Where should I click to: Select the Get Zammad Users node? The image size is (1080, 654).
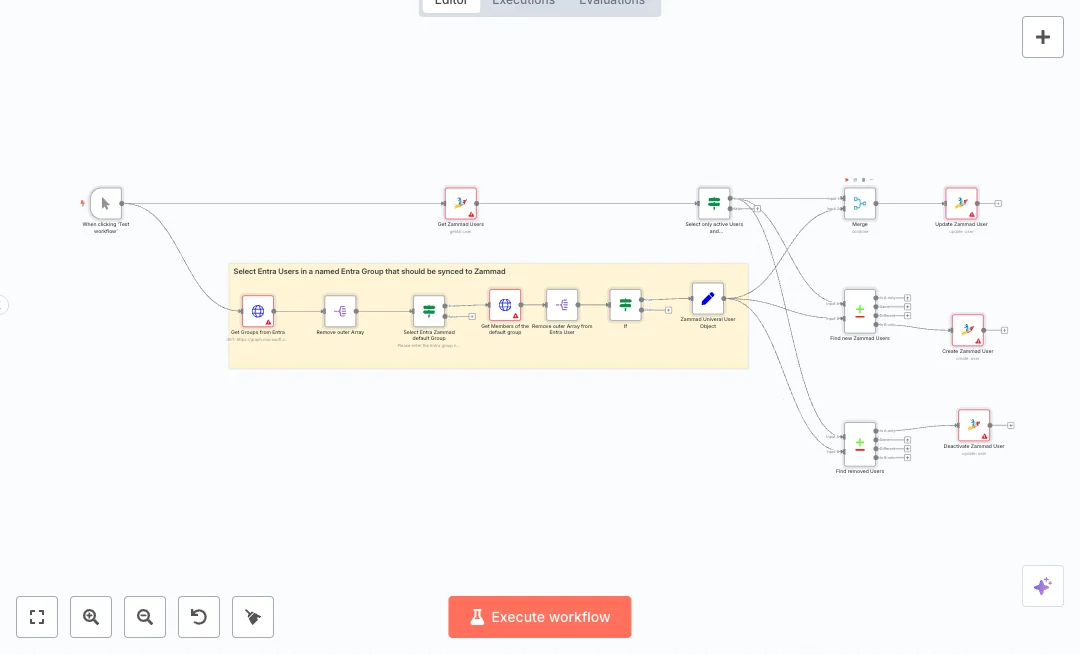click(x=461, y=203)
